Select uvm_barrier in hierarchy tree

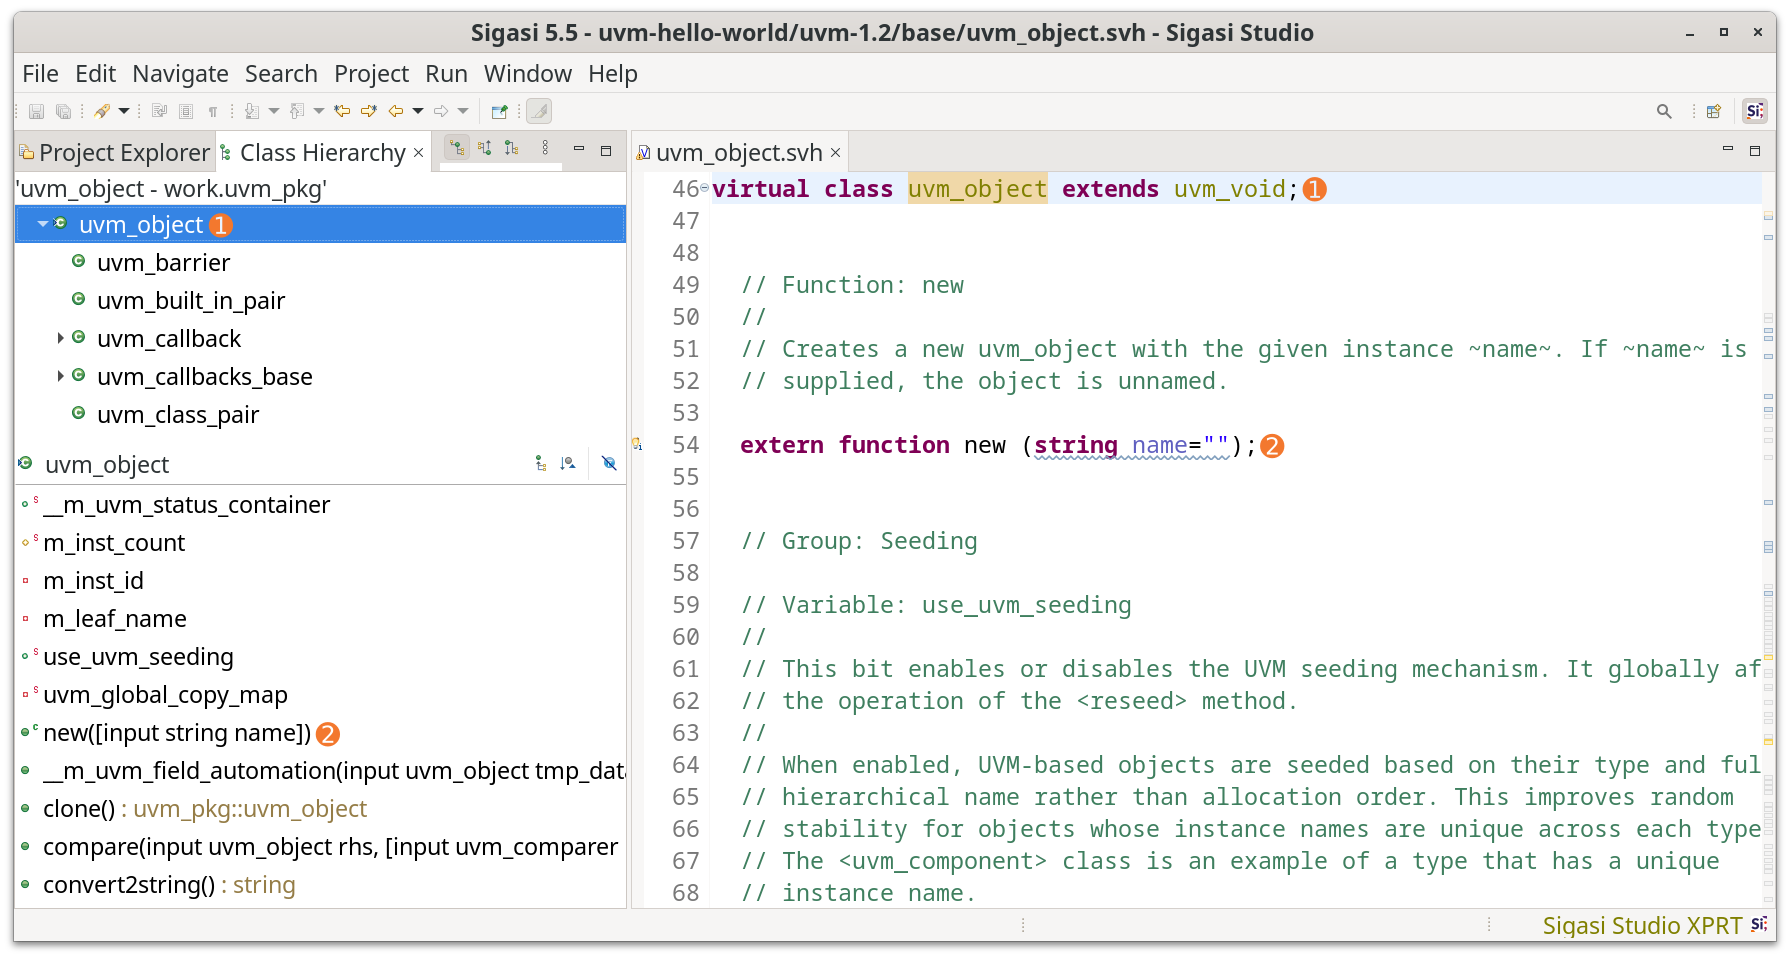point(164,263)
